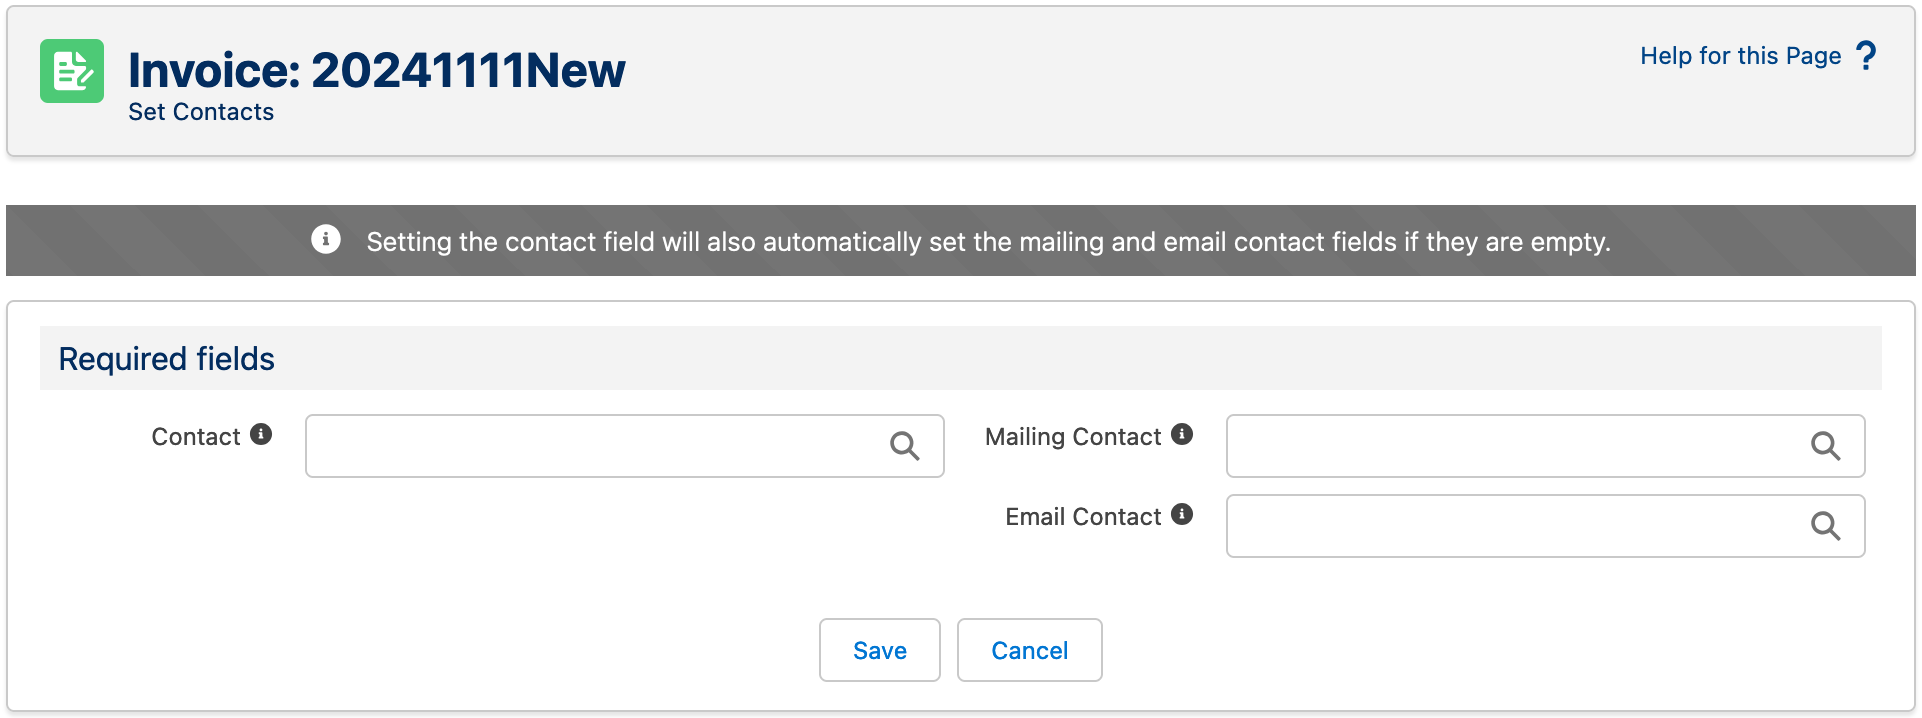Open the Contact lookup search icon
1922x718 pixels.
[905, 446]
